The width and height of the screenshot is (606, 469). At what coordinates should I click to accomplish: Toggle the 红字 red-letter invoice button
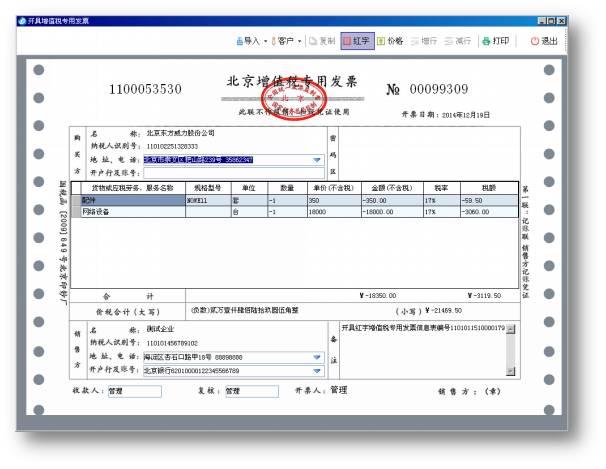tap(357, 41)
